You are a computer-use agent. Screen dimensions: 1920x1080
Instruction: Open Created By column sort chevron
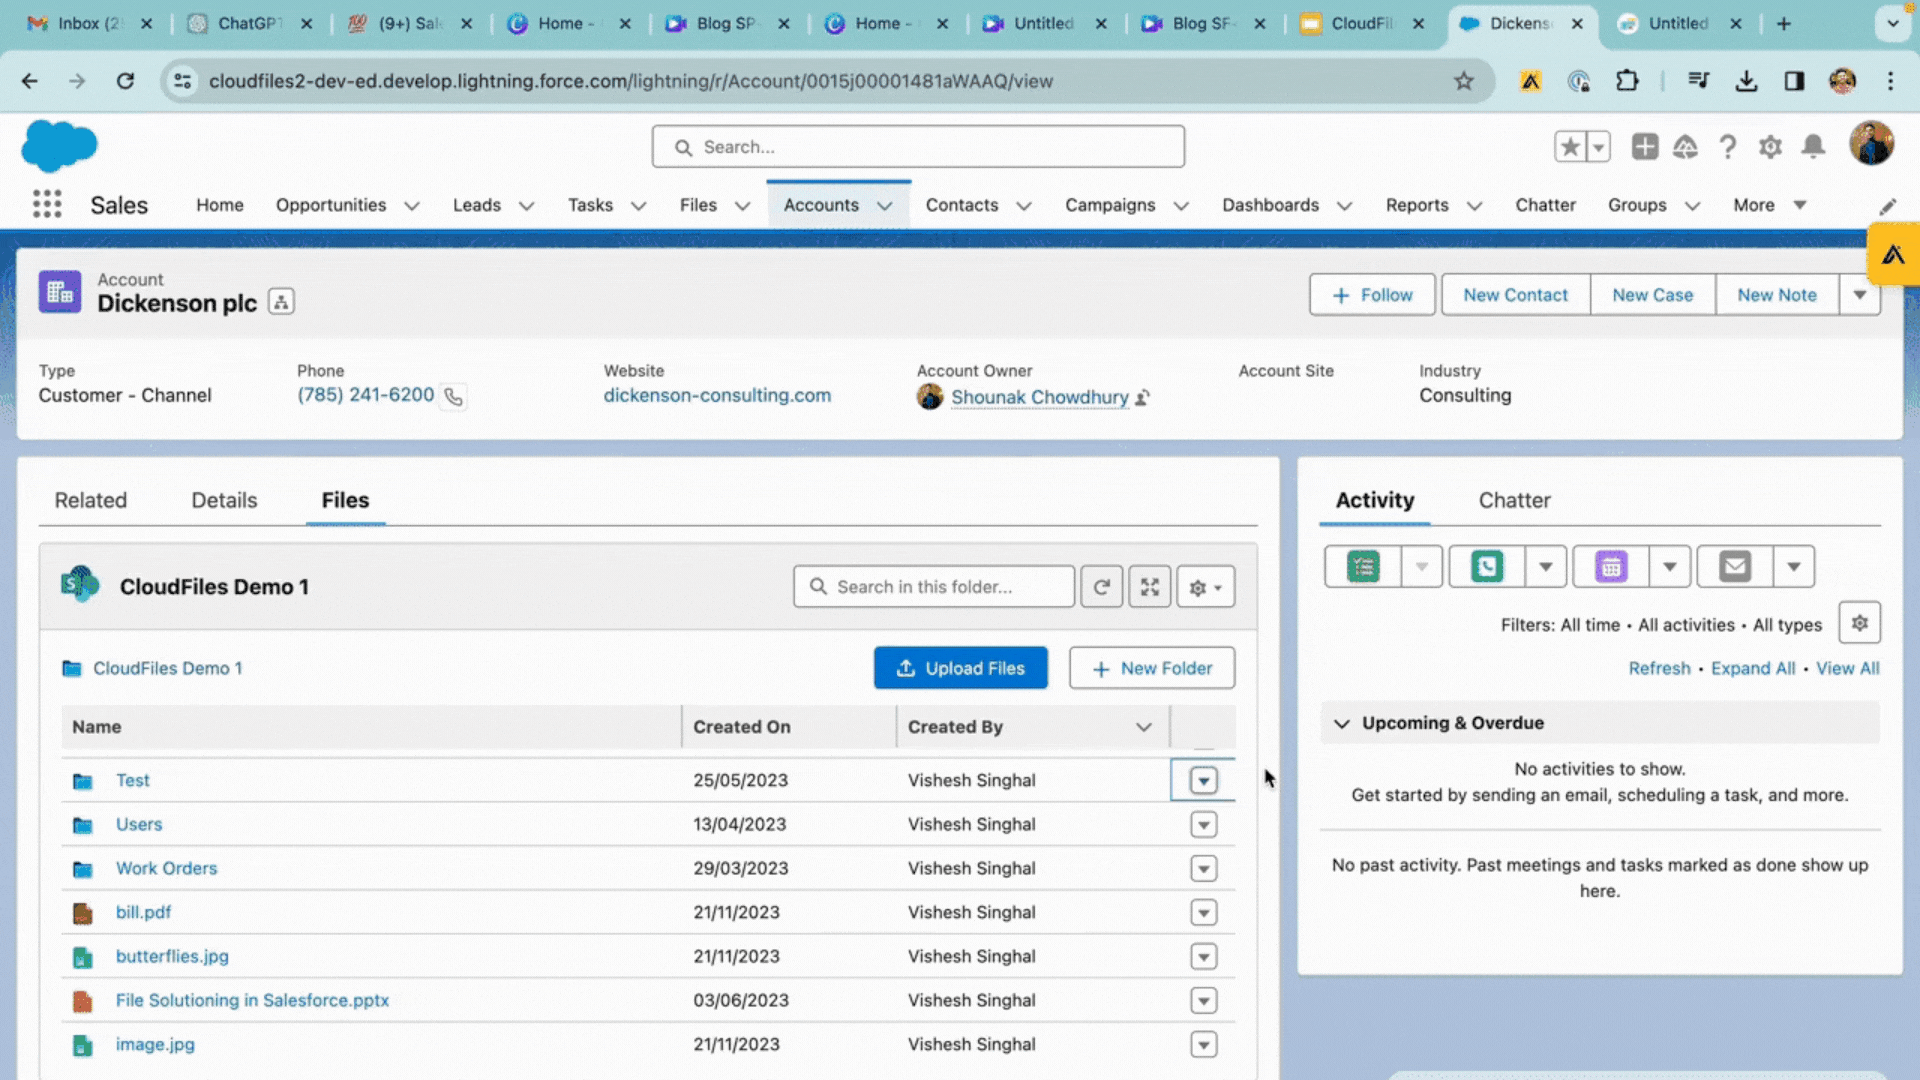tap(1144, 727)
